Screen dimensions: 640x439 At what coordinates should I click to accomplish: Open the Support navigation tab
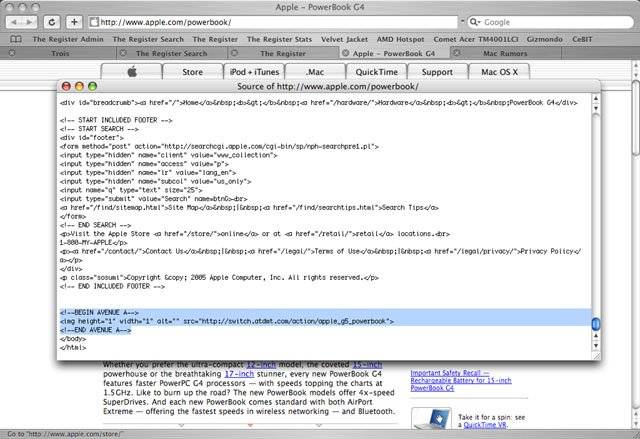(x=437, y=72)
